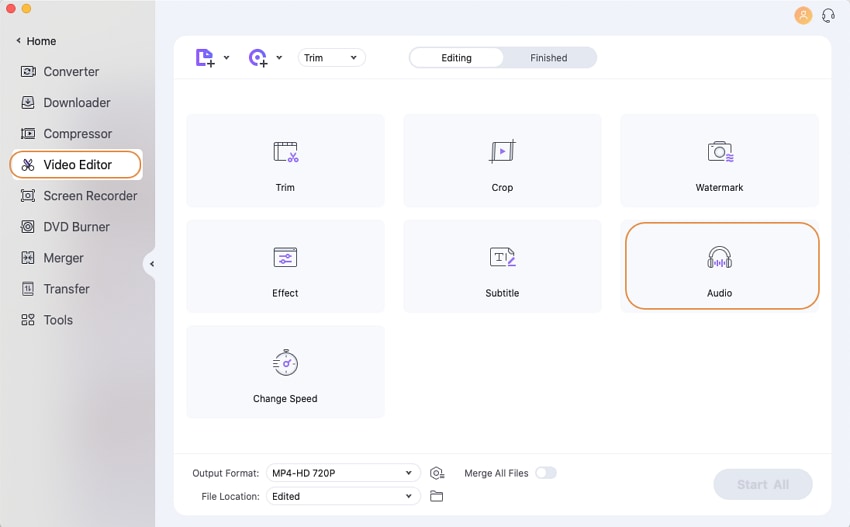
Task: Open the Watermark tool
Action: pos(719,160)
